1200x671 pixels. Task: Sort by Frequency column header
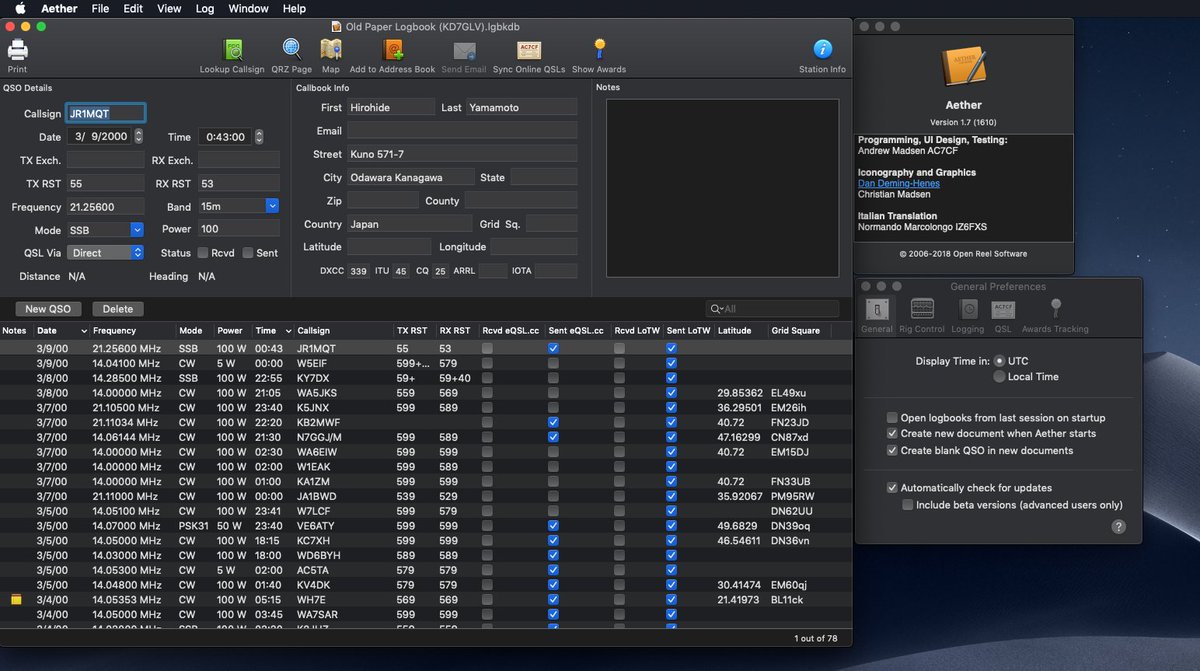pyautogui.click(x=133, y=330)
